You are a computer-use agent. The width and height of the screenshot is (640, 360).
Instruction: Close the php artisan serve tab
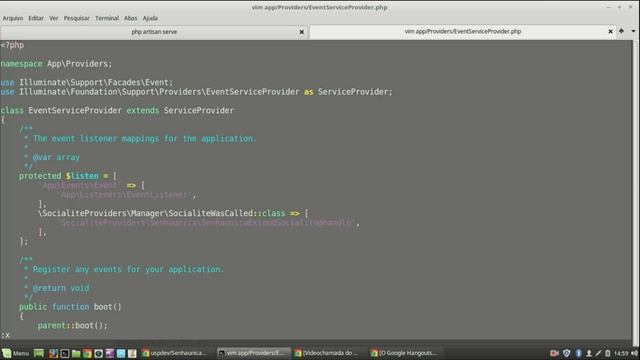click(302, 32)
